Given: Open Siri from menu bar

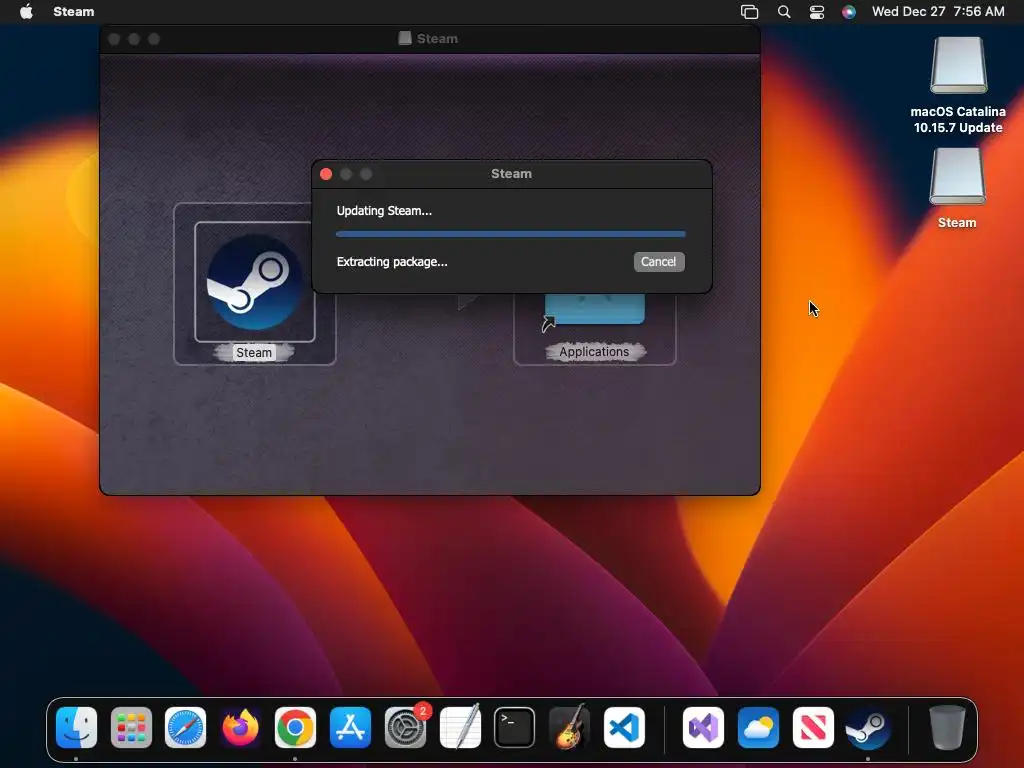Looking at the screenshot, I should [x=848, y=12].
